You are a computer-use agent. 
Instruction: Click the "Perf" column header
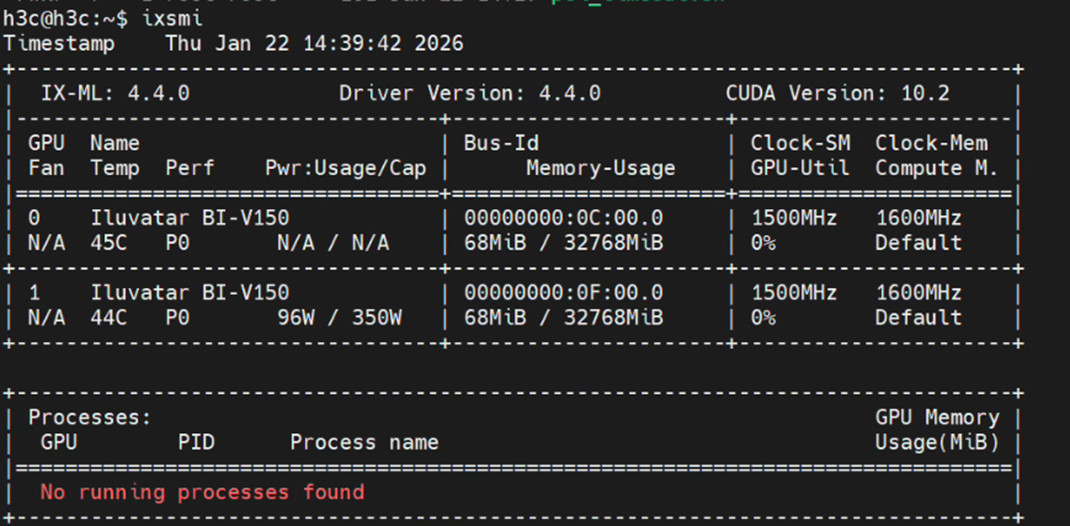point(190,168)
